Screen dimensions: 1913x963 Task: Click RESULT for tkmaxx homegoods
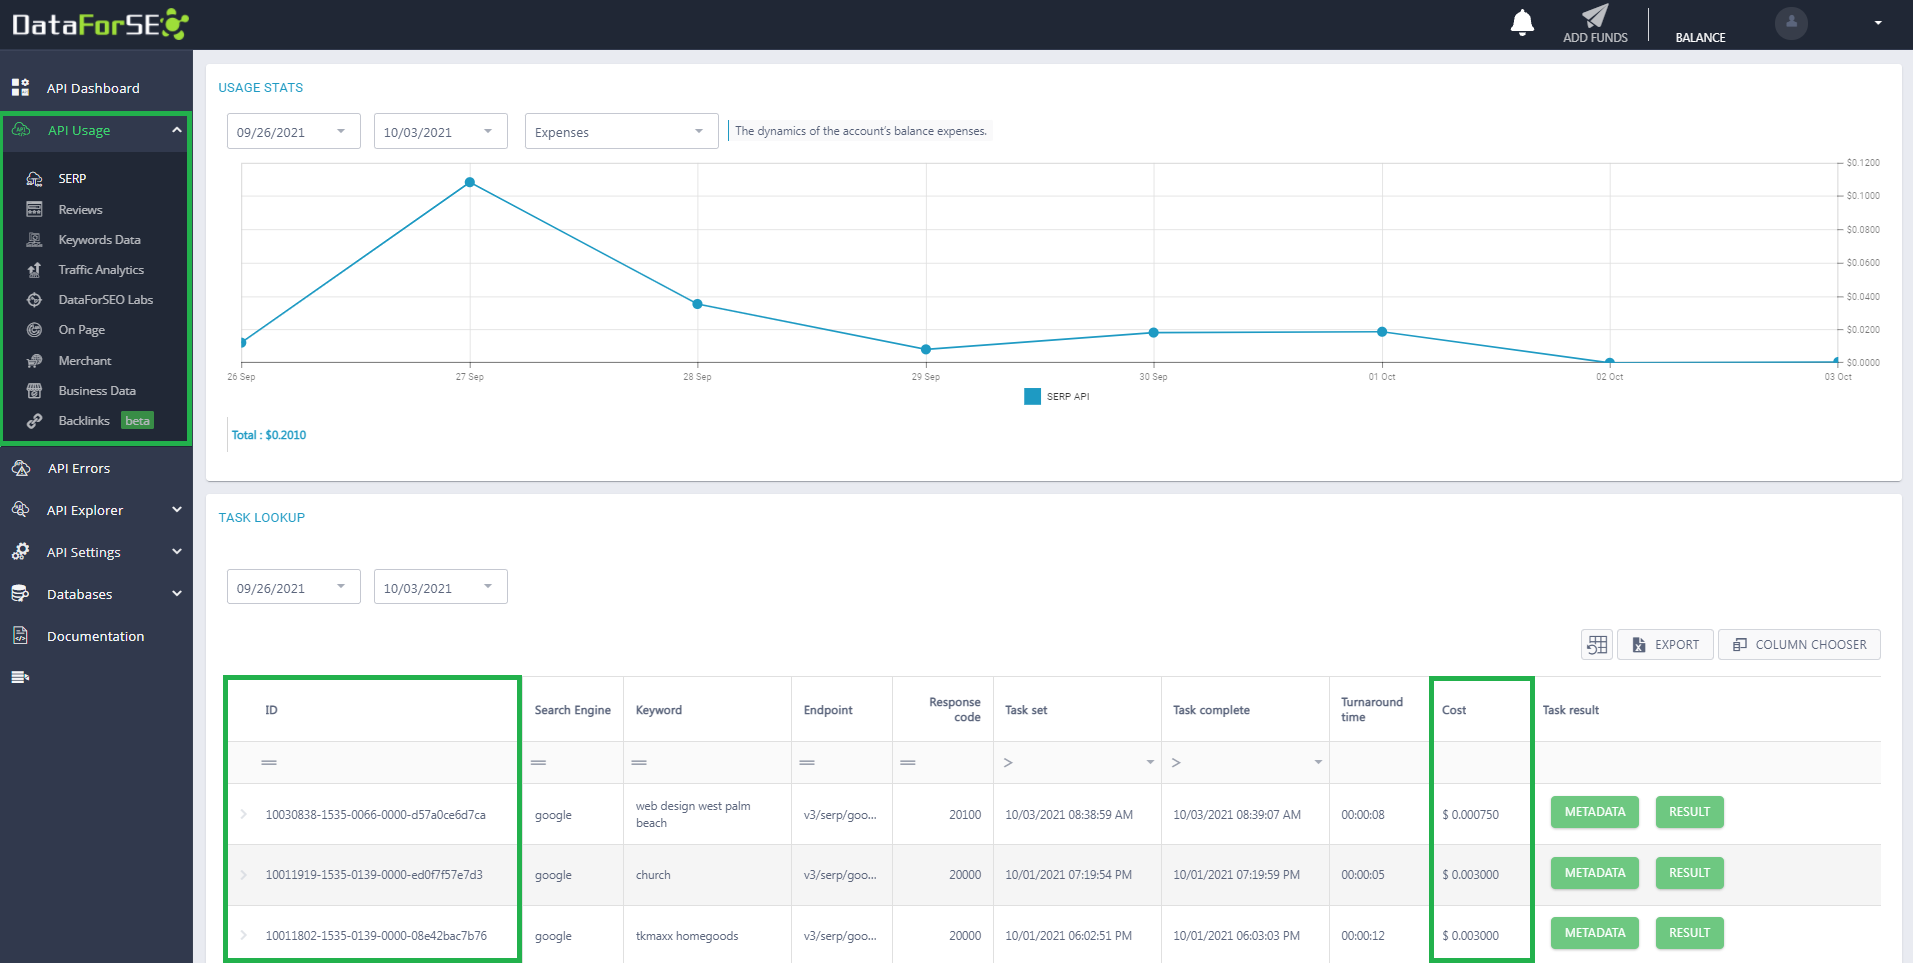pyautogui.click(x=1689, y=933)
